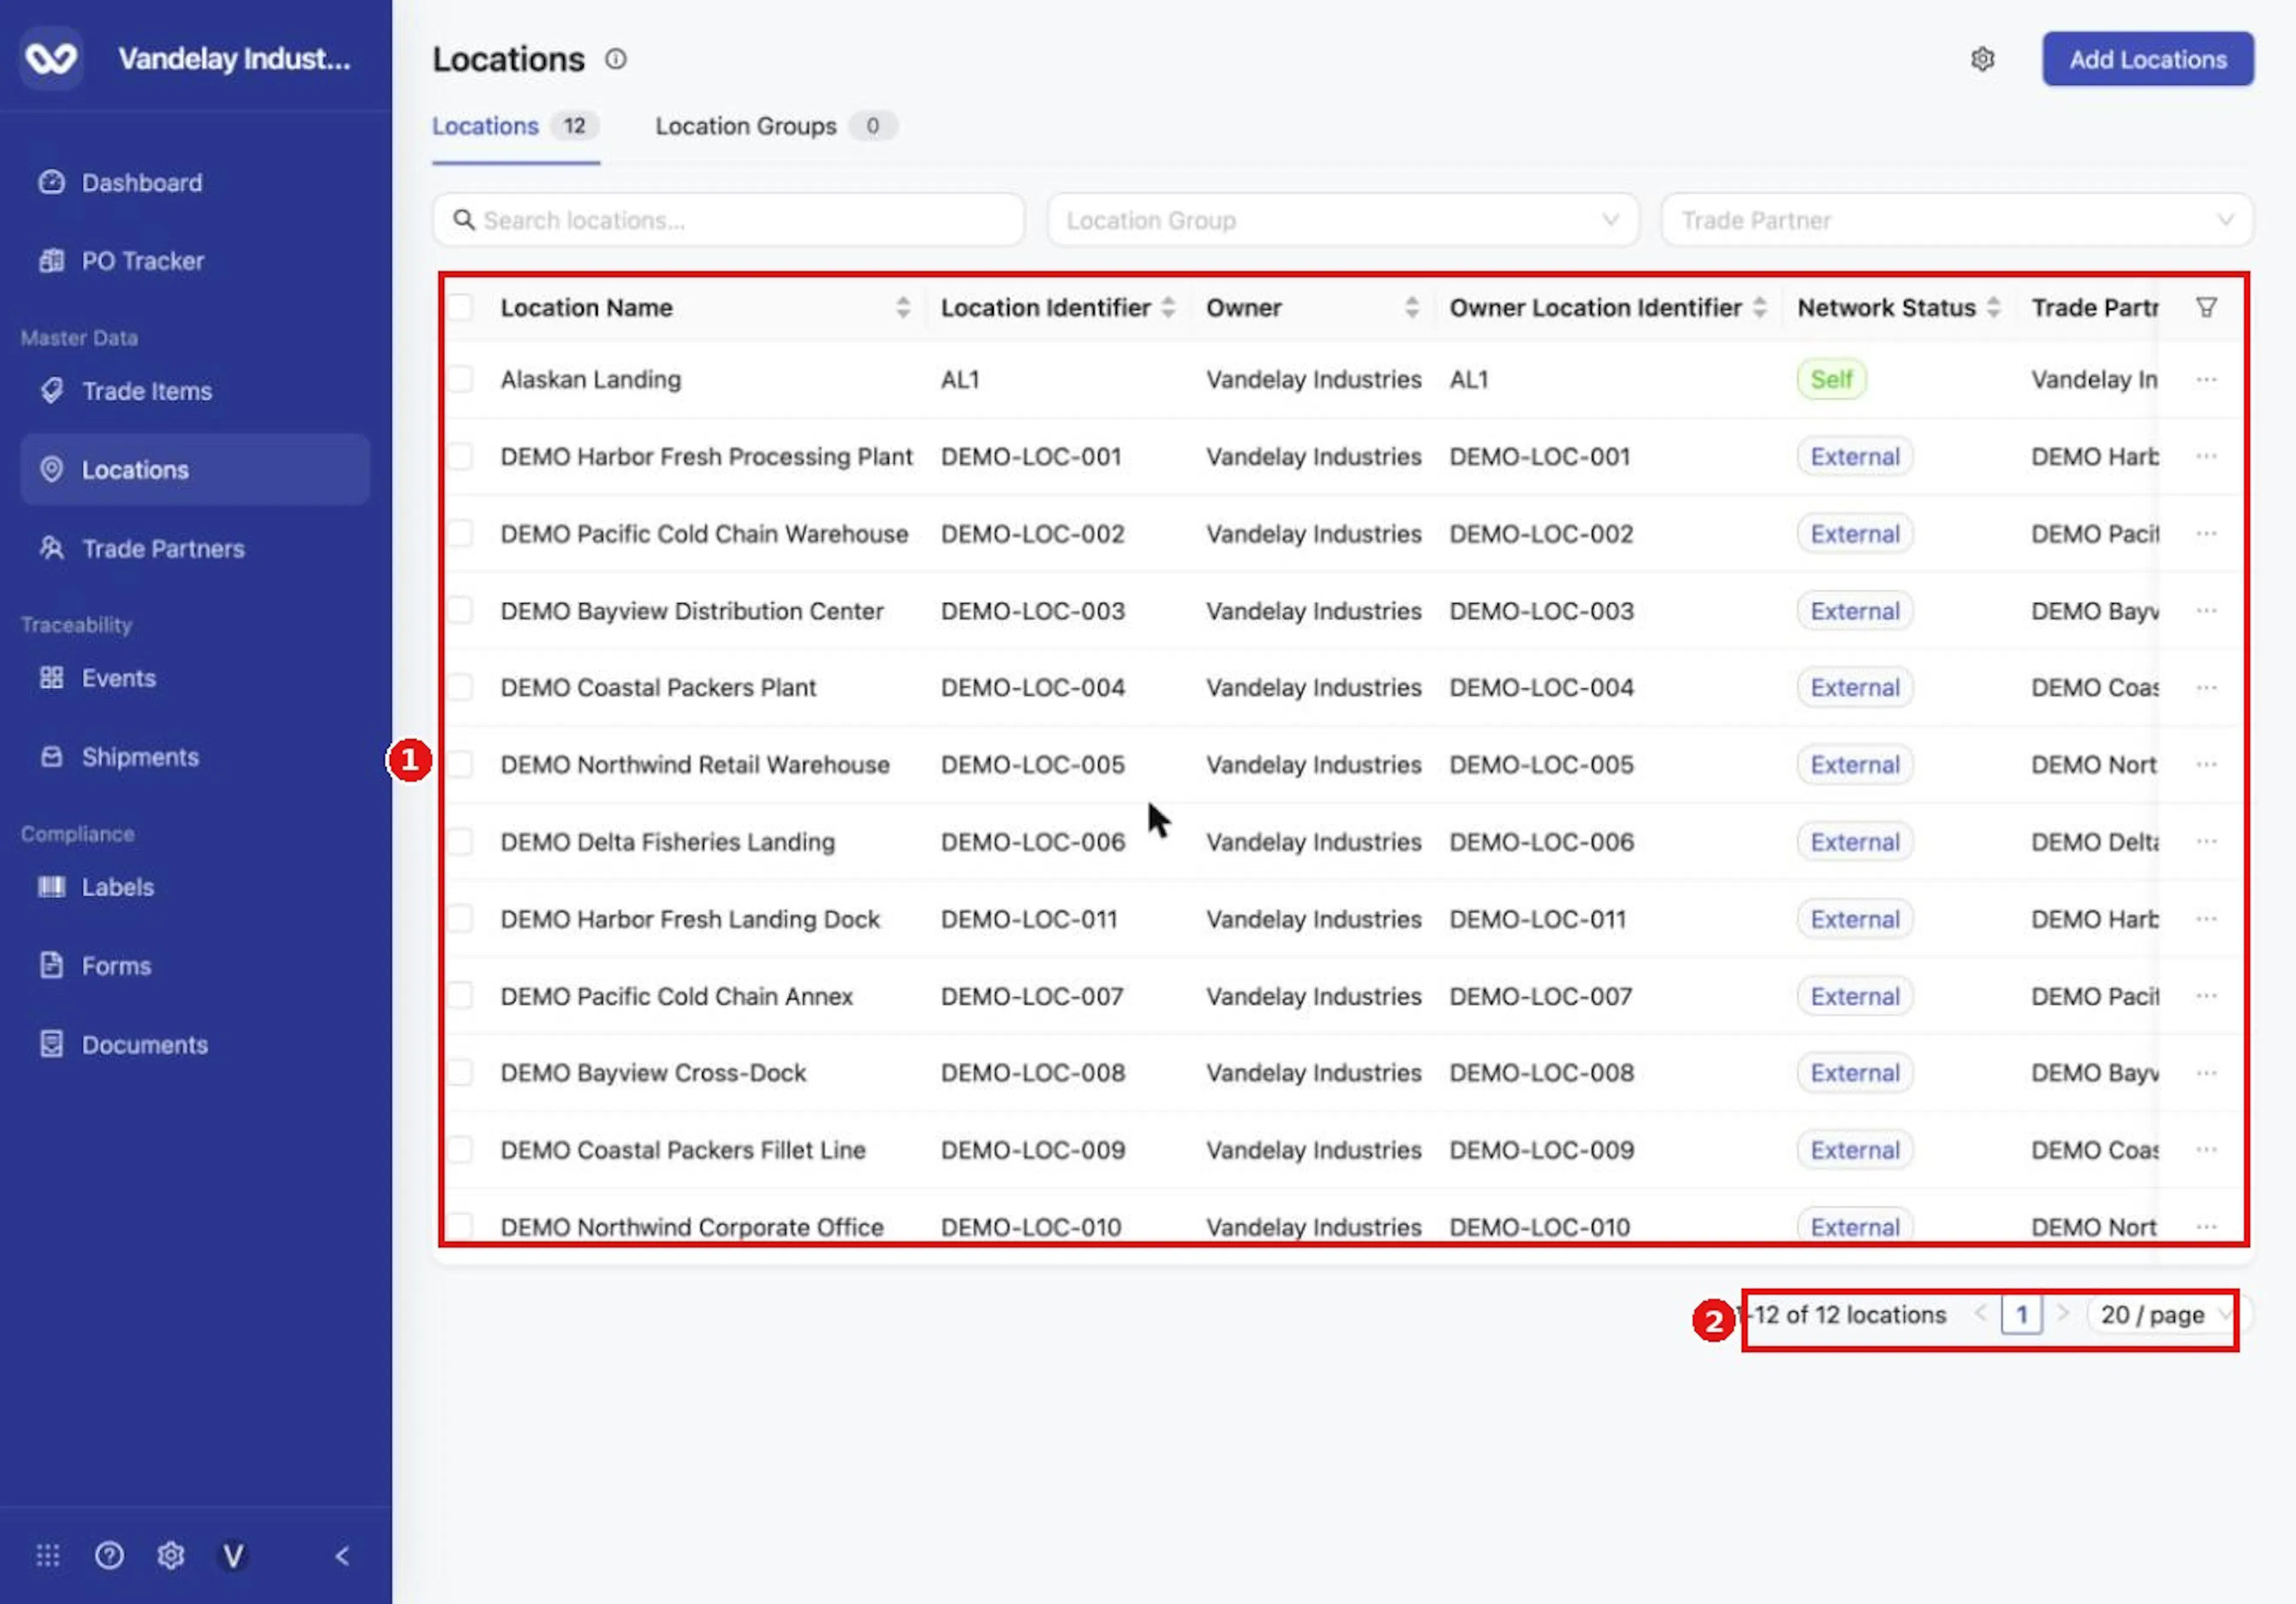This screenshot has height=1604, width=2296.
Task: Open the help question mark icon
Action: [109, 1555]
